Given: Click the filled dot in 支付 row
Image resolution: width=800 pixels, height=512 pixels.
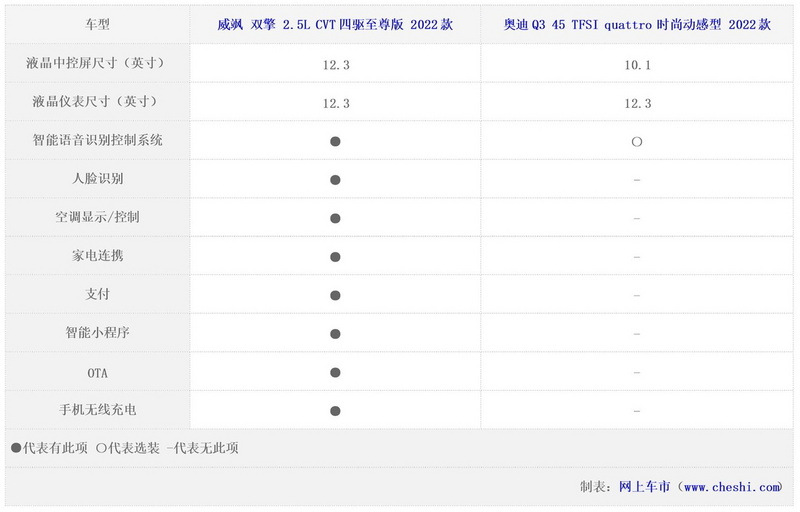Looking at the screenshot, I should pyautogui.click(x=335, y=295).
